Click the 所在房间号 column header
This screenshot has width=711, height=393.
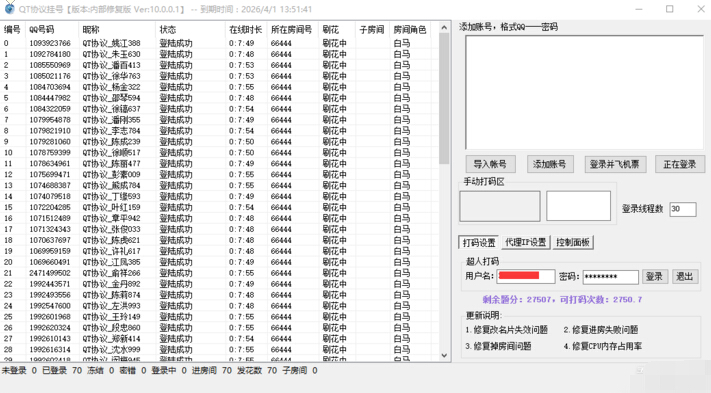[x=292, y=30]
